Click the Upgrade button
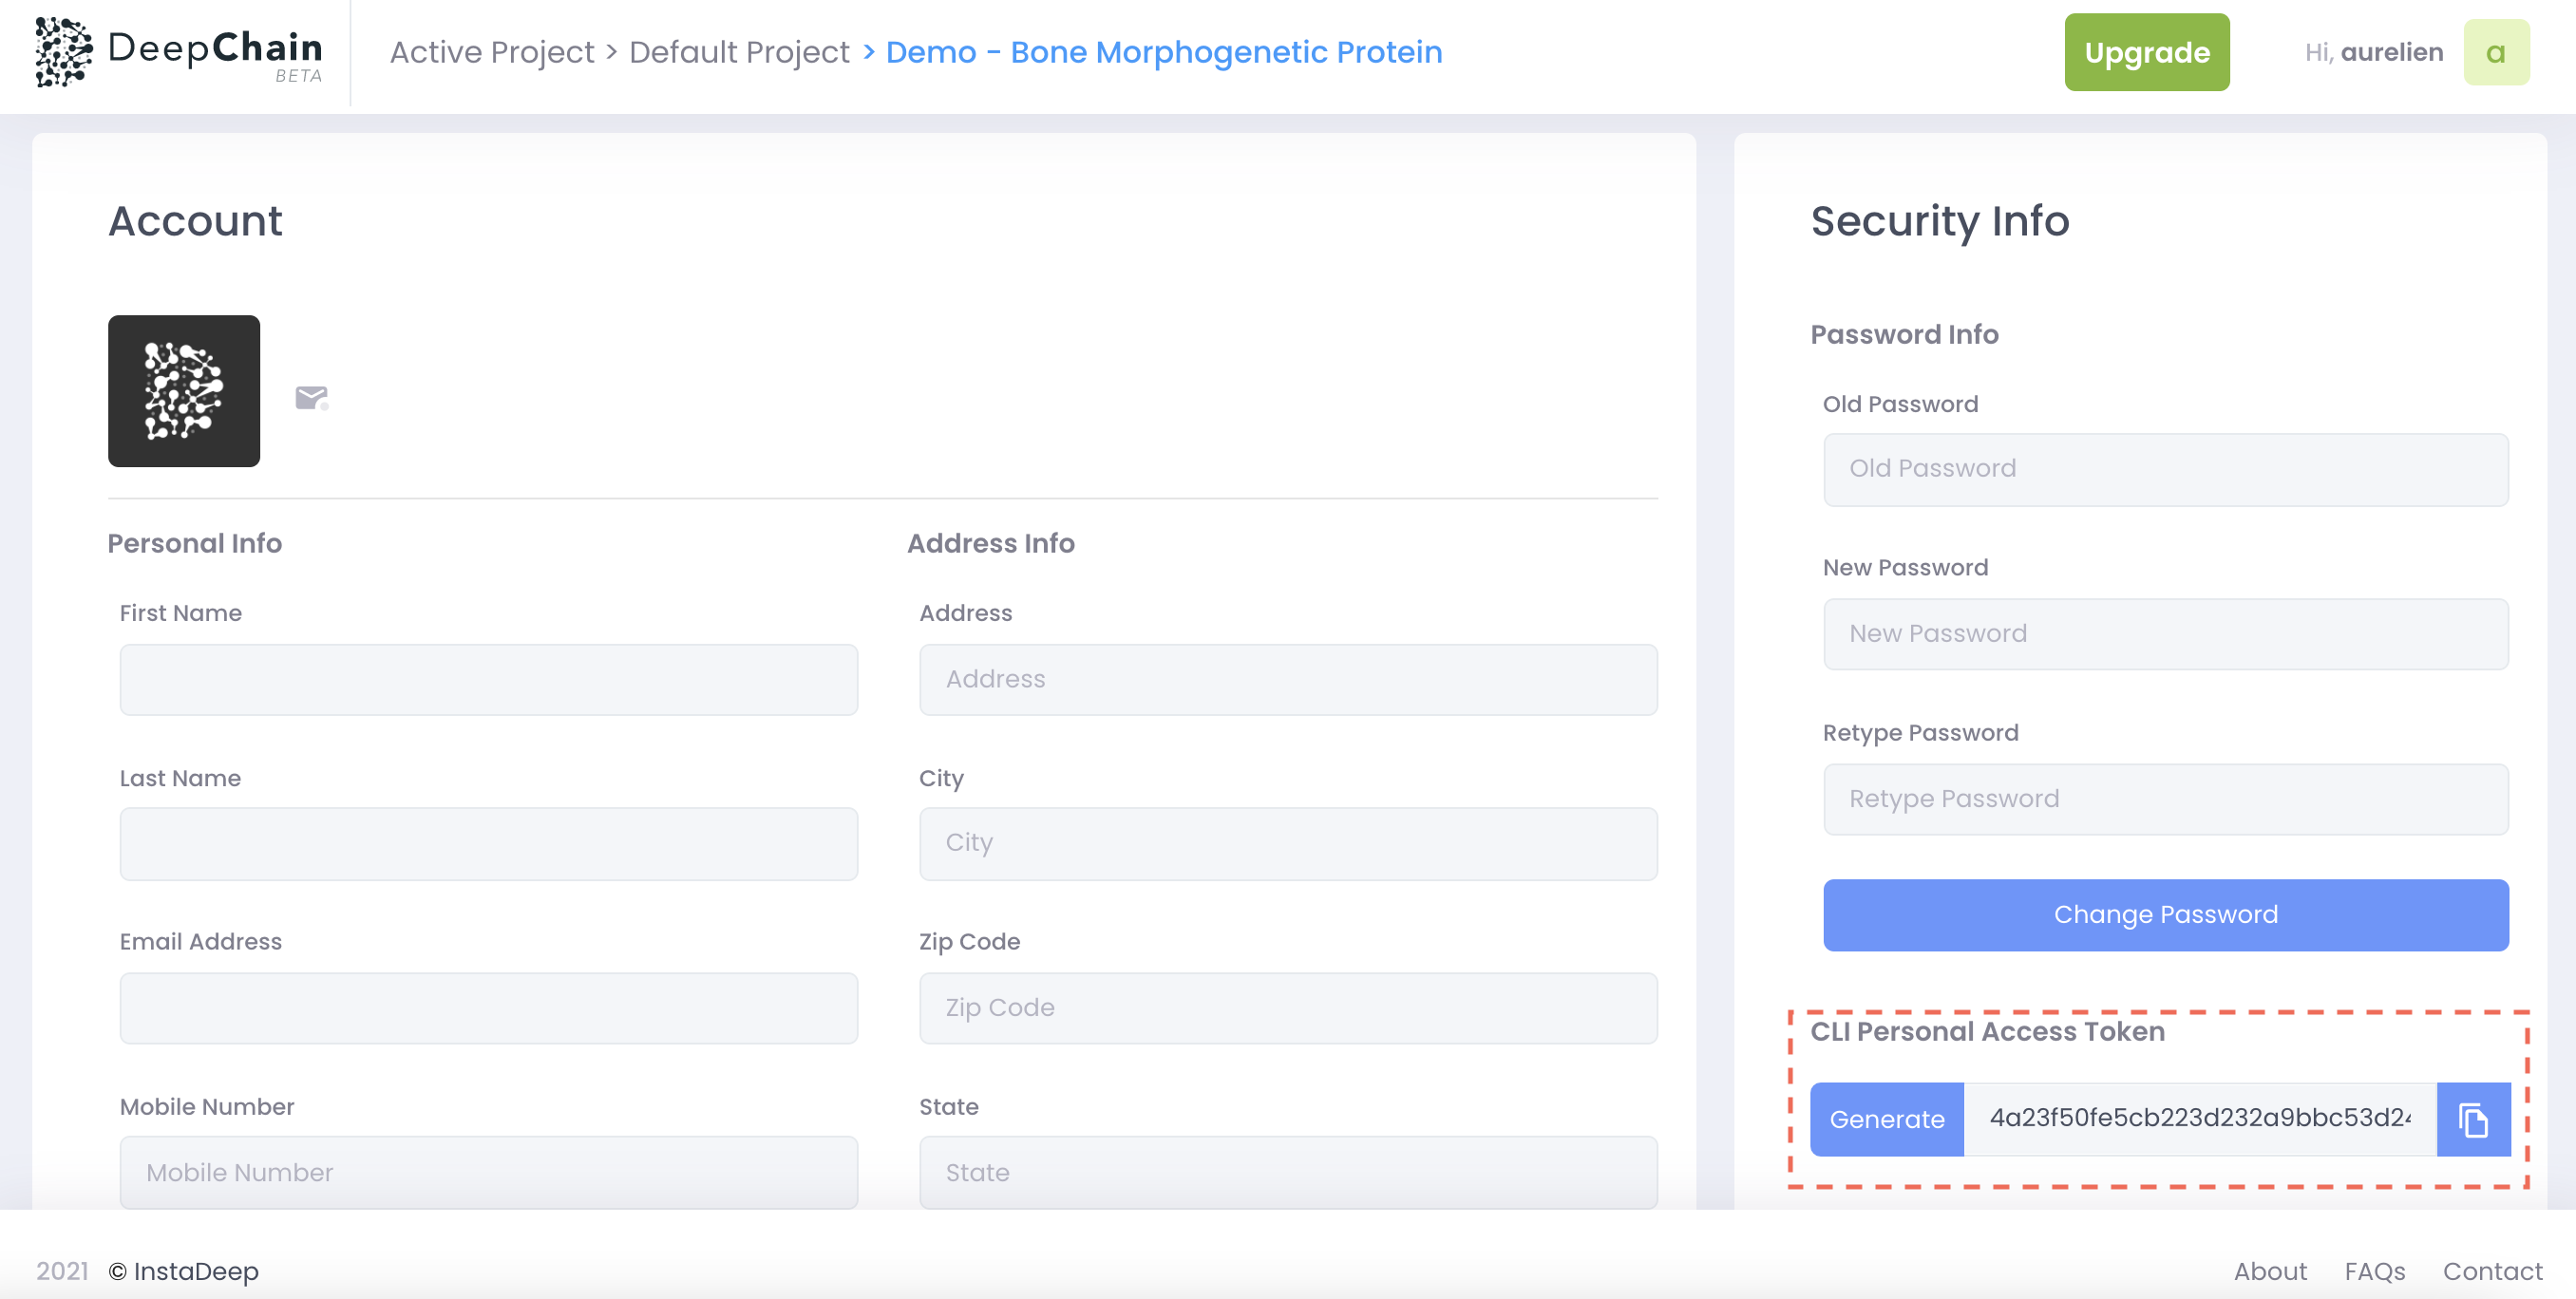This screenshot has height=1299, width=2576. point(2146,52)
